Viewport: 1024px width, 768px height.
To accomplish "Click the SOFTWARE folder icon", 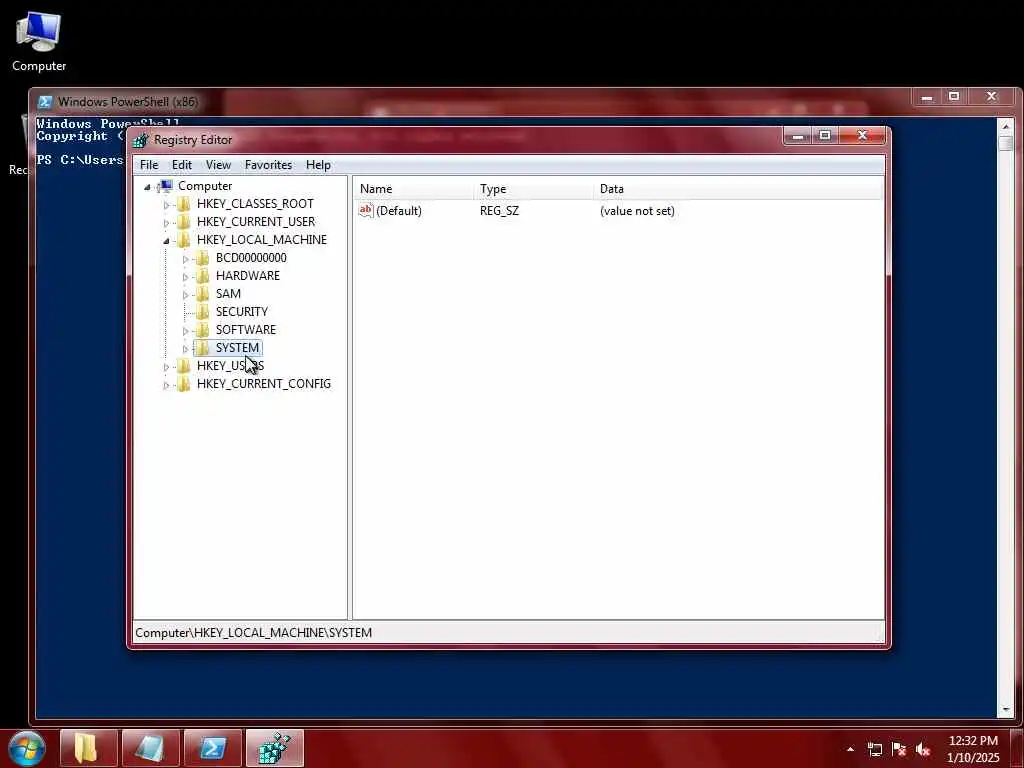I will click(203, 330).
